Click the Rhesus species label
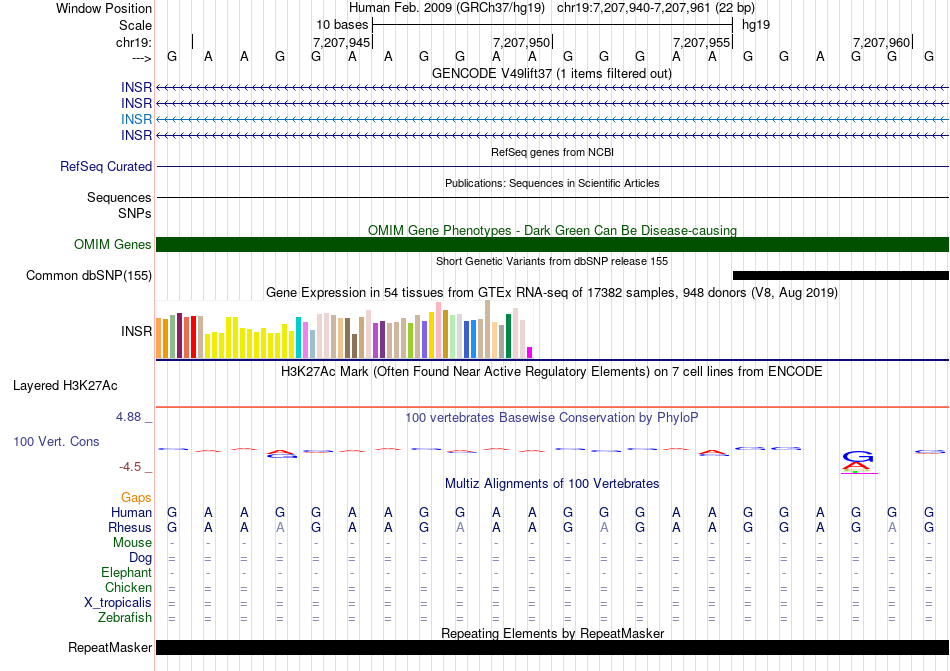Screen dimensions: 950x671 (x=130, y=528)
